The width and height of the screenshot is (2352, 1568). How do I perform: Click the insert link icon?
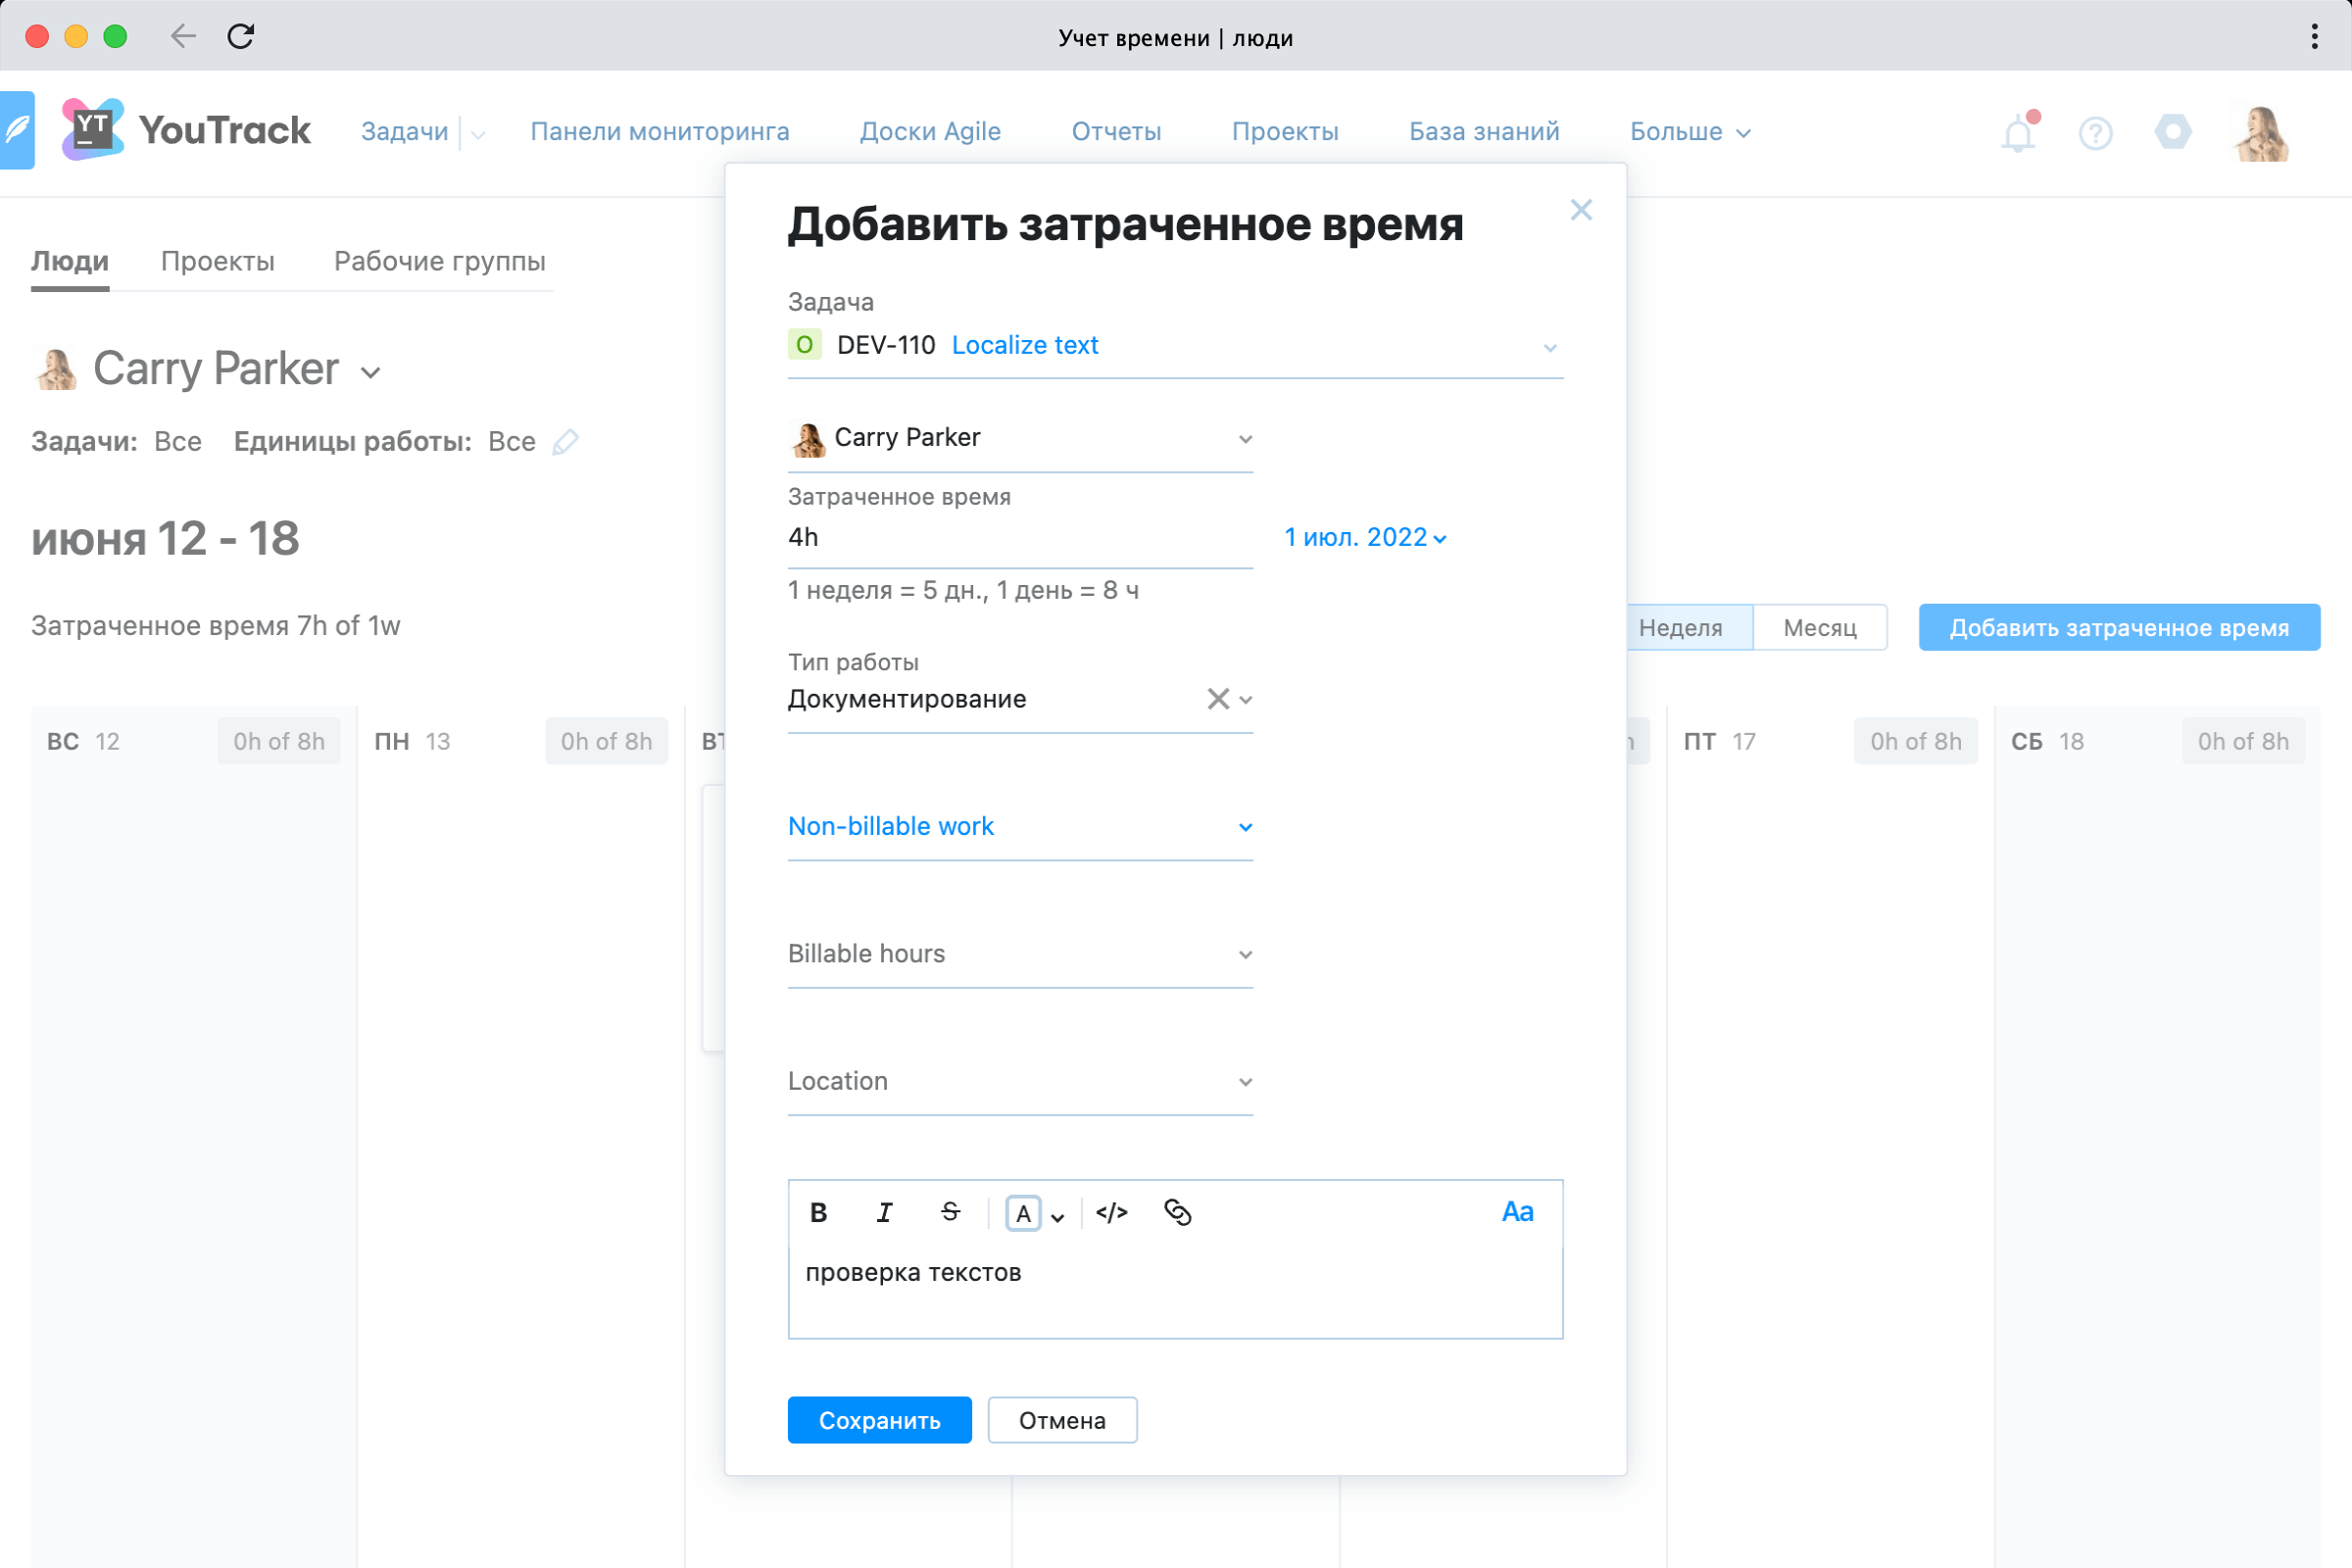(1177, 1212)
